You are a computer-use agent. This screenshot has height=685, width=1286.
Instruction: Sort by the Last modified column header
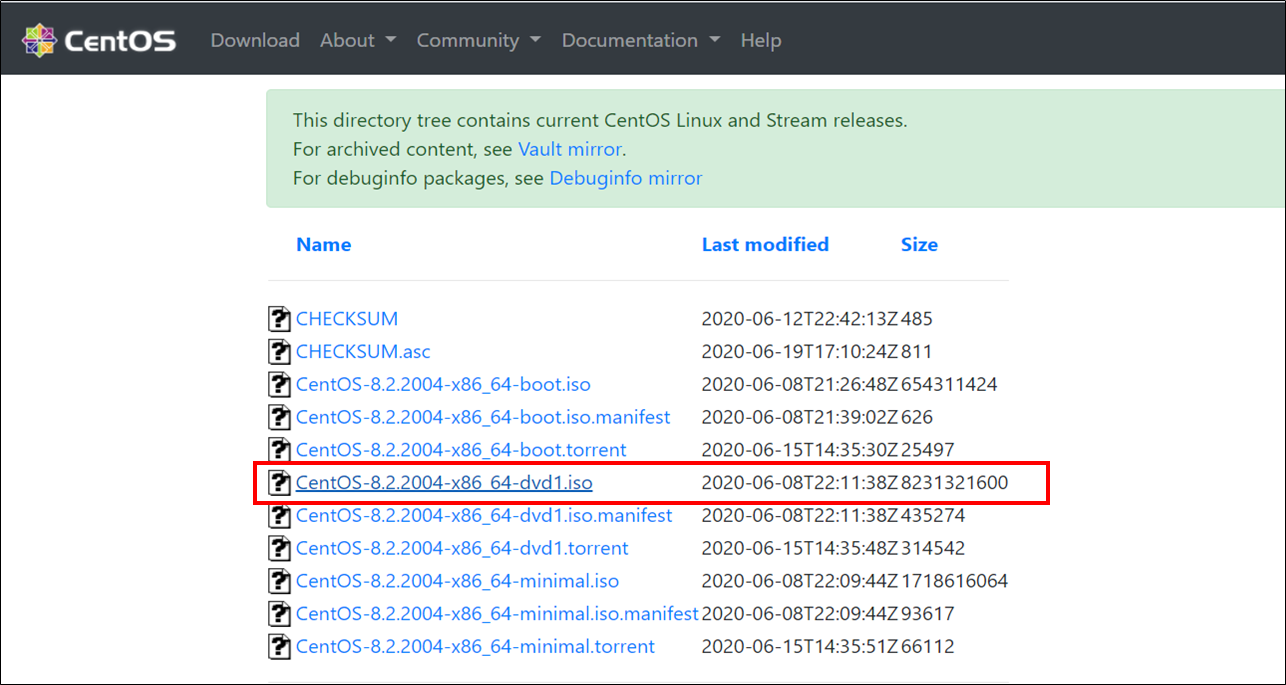pyautogui.click(x=765, y=245)
